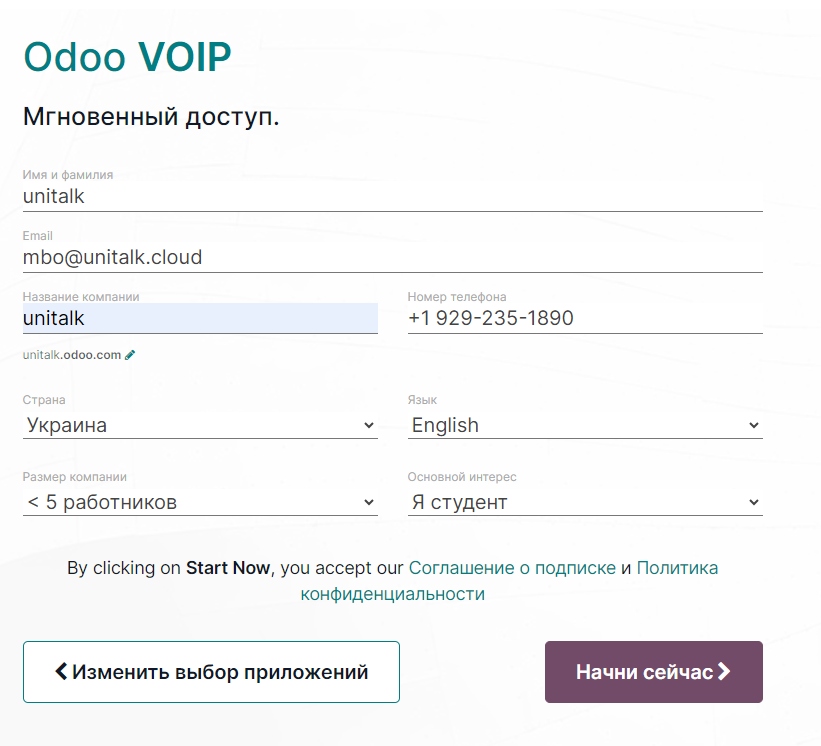821x746 pixels.
Task: Click the left chevron on the Изменить выбор приложений button
Action: 61,671
